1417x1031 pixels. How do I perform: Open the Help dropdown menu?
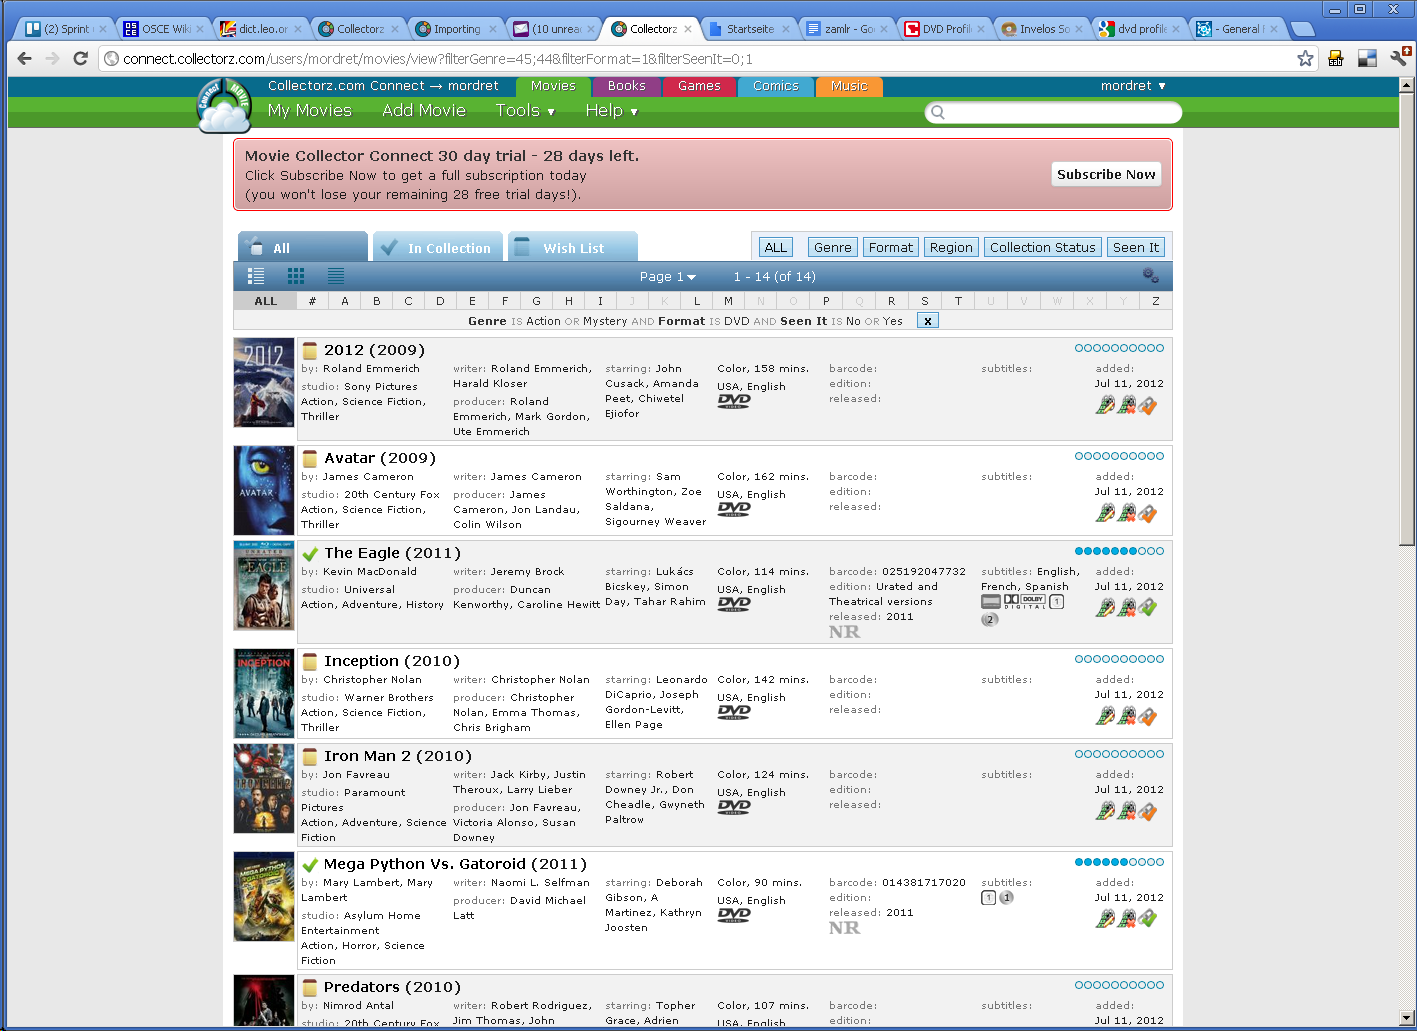[611, 111]
